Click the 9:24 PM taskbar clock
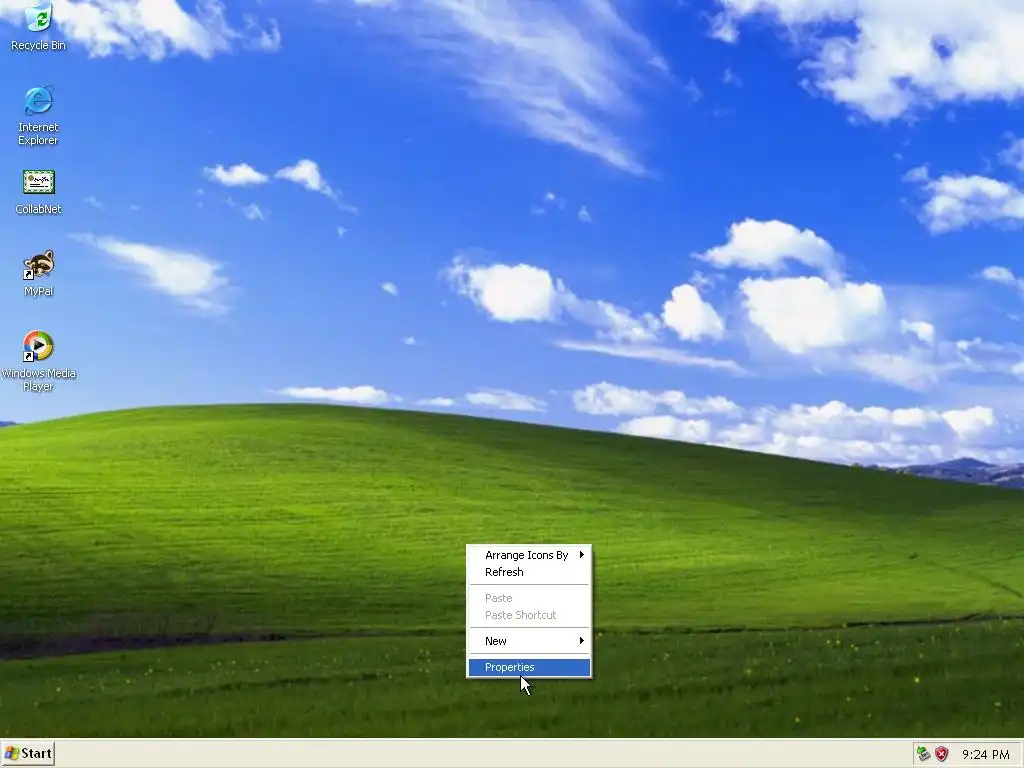This screenshot has height=768, width=1024. 985,754
